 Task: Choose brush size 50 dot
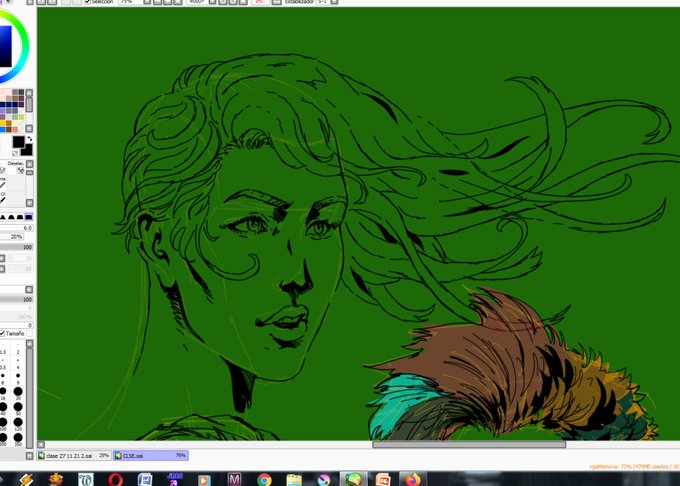(18, 408)
